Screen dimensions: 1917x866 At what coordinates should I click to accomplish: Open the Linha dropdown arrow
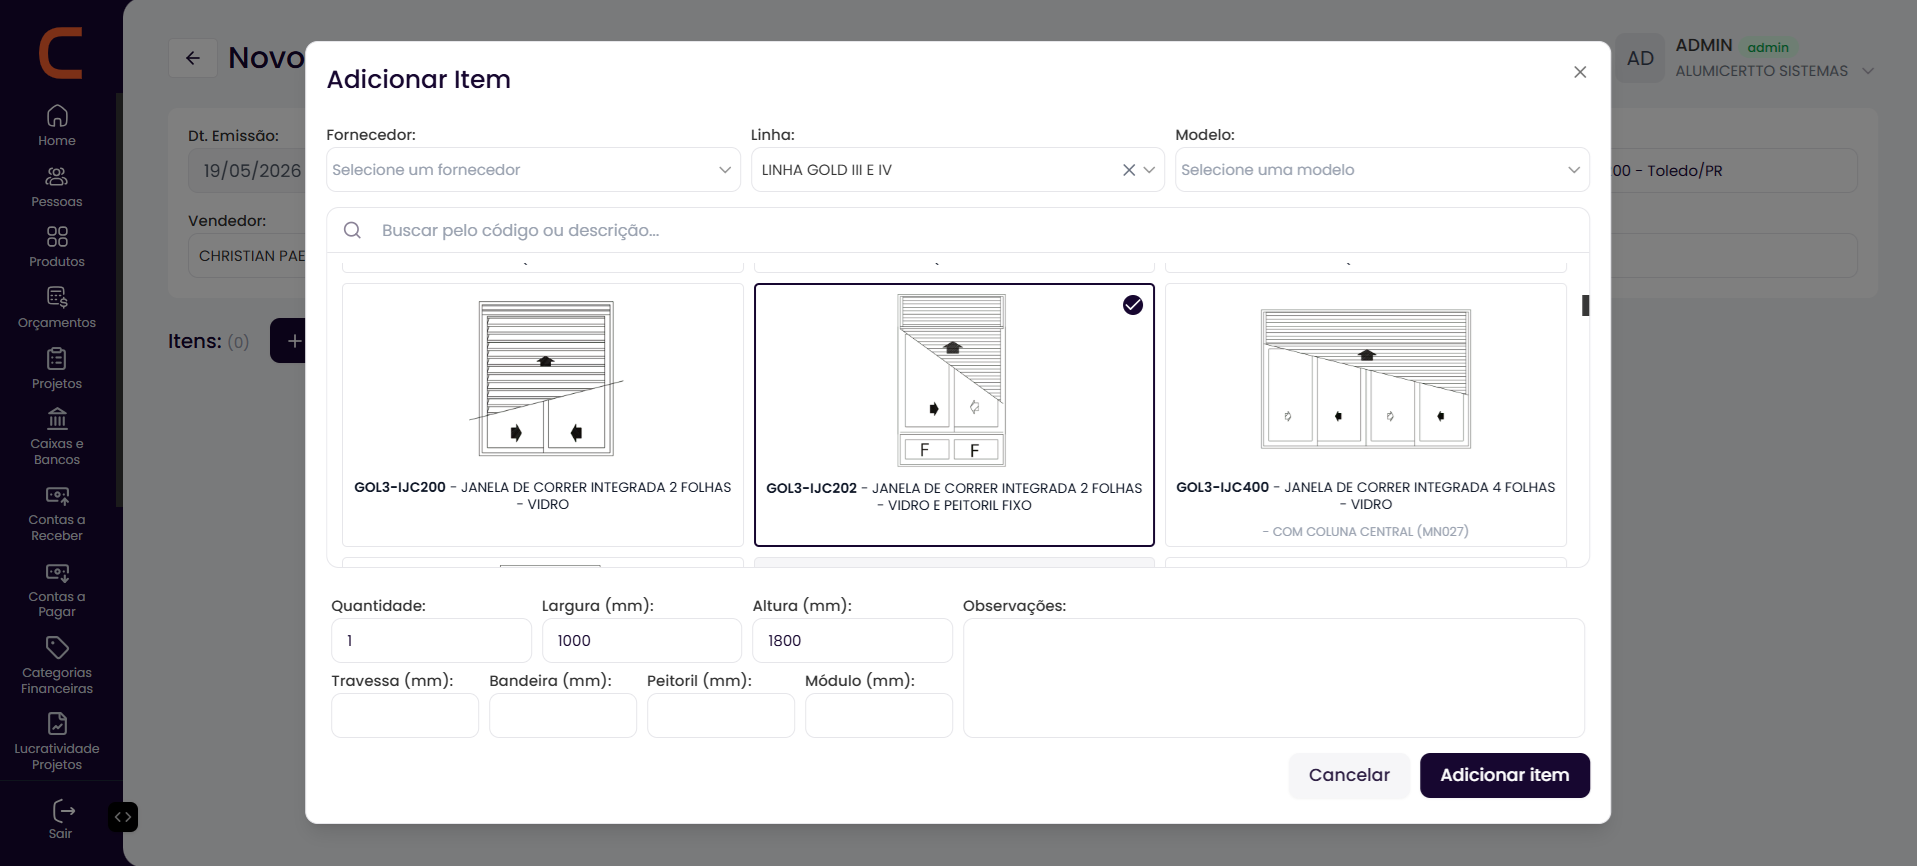click(1149, 170)
